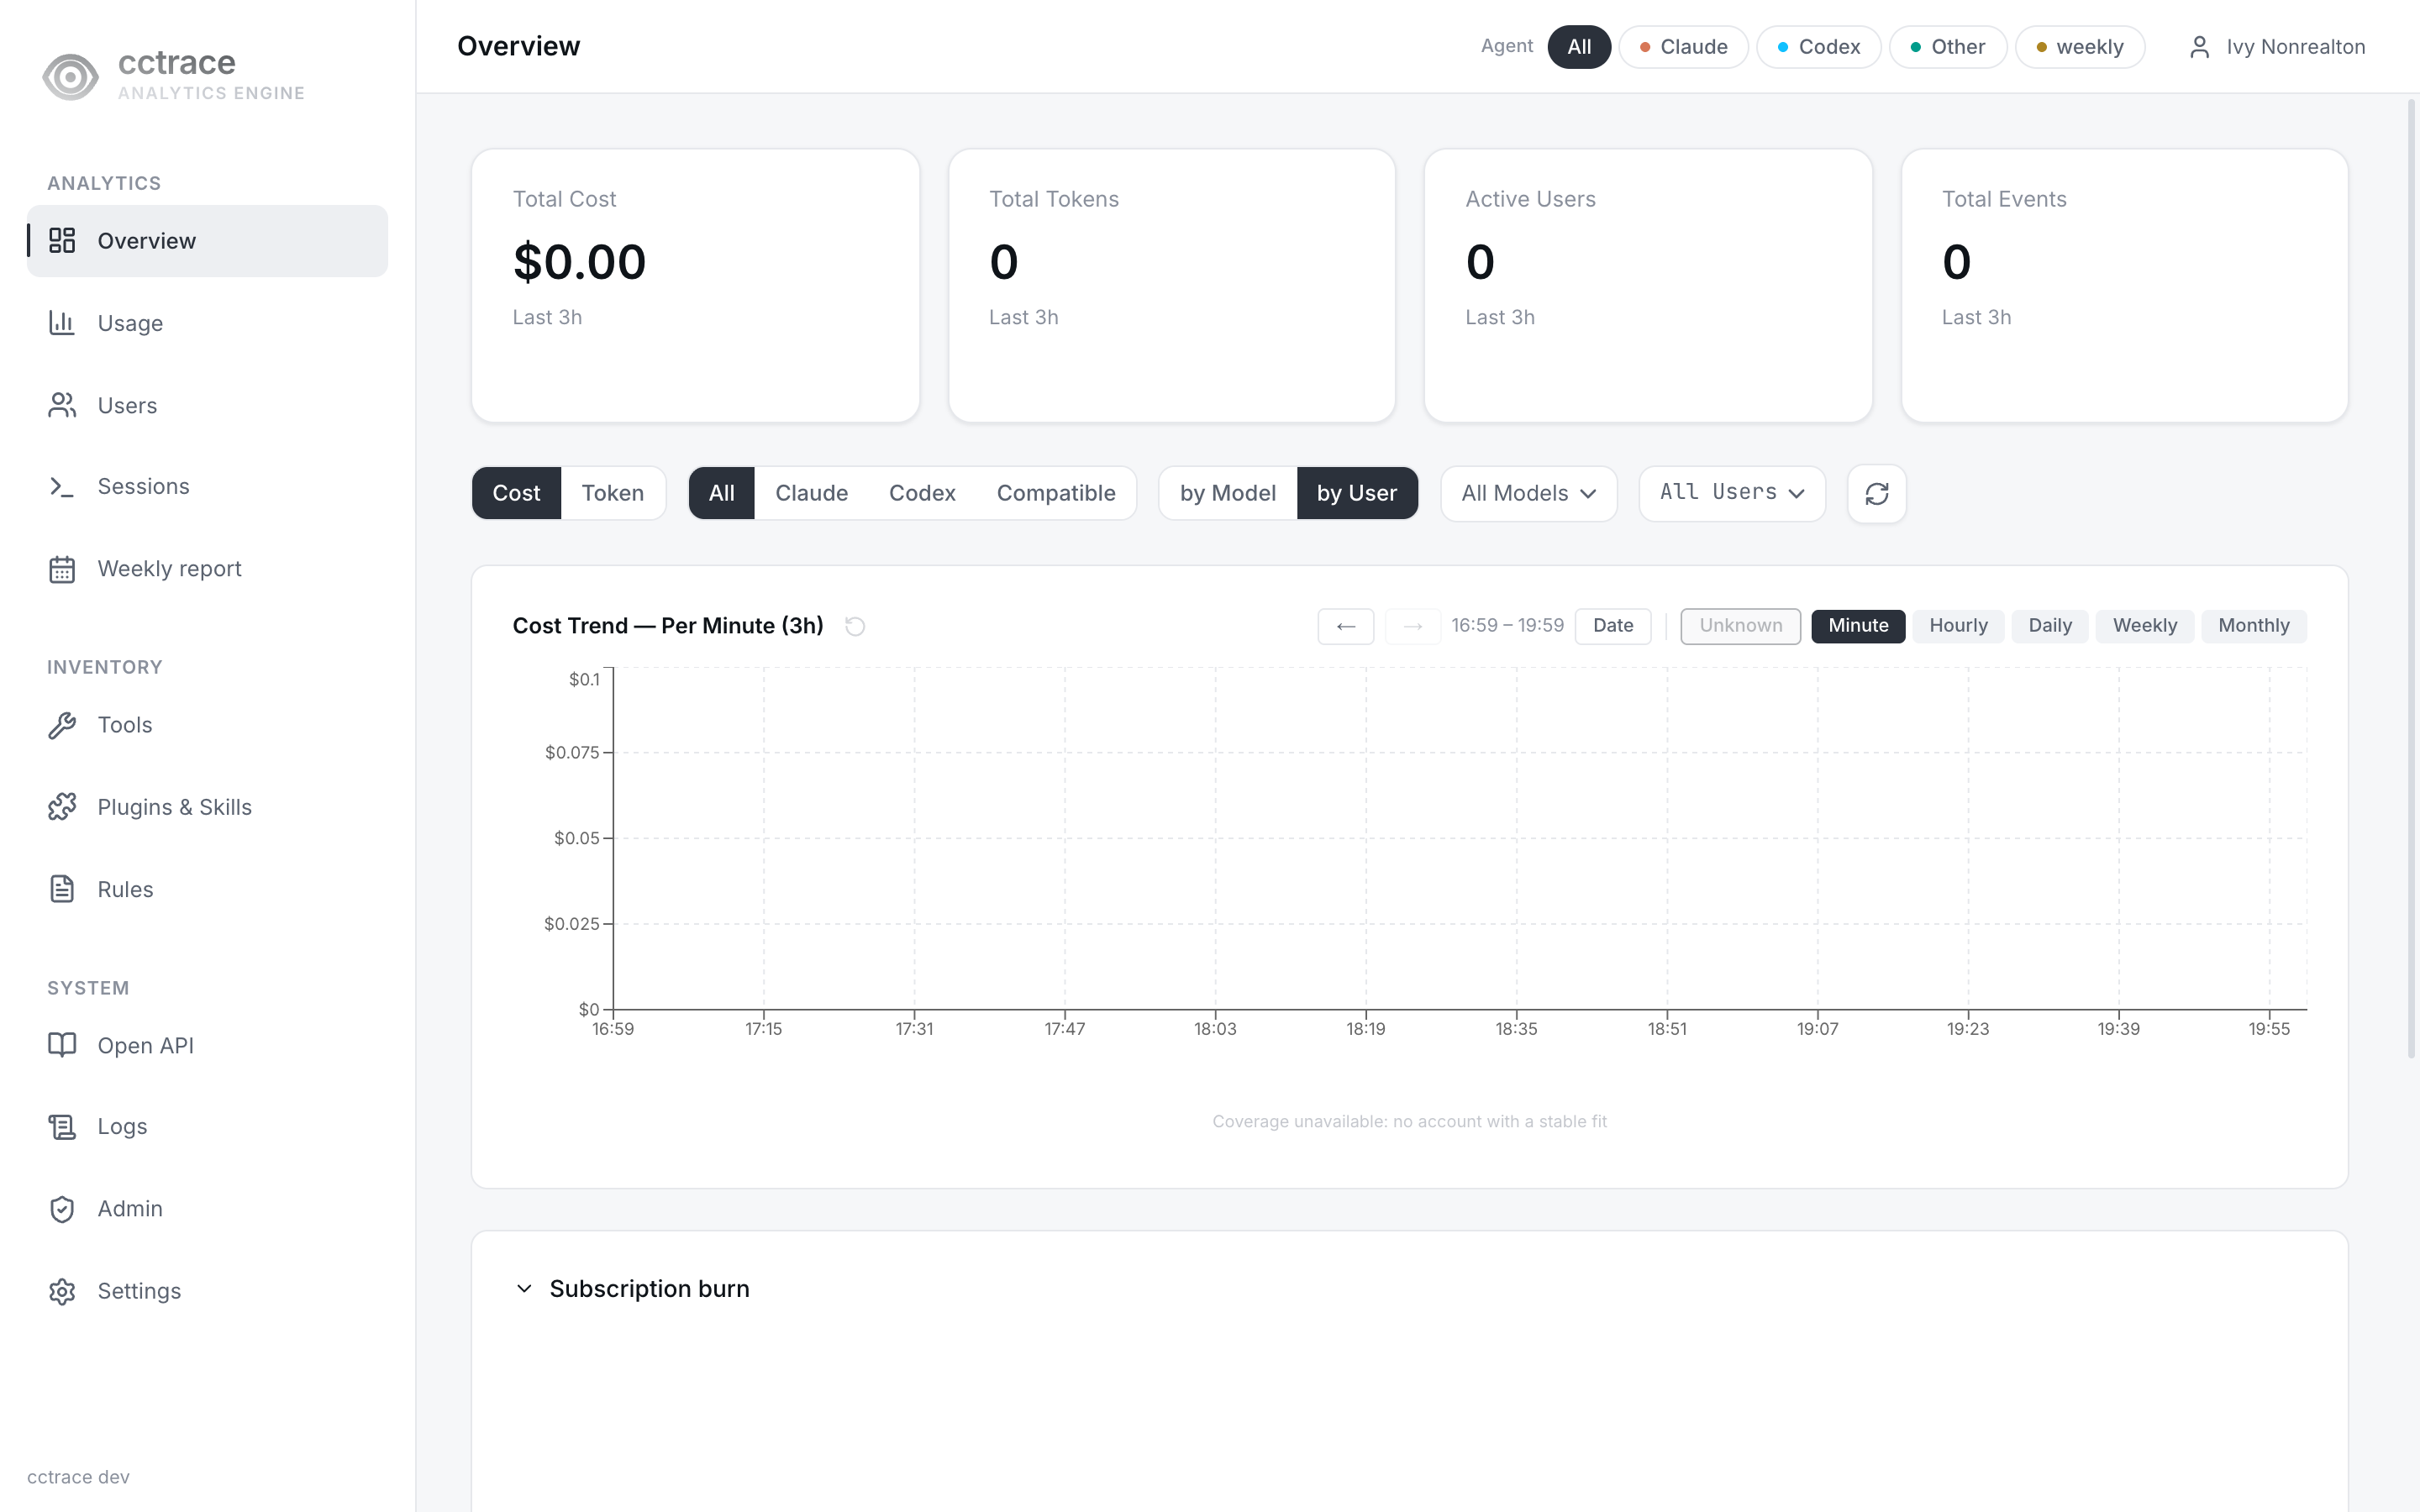Viewport: 2420px width, 1512px height.
Task: Toggle grouping to by Model
Action: coord(1228,493)
